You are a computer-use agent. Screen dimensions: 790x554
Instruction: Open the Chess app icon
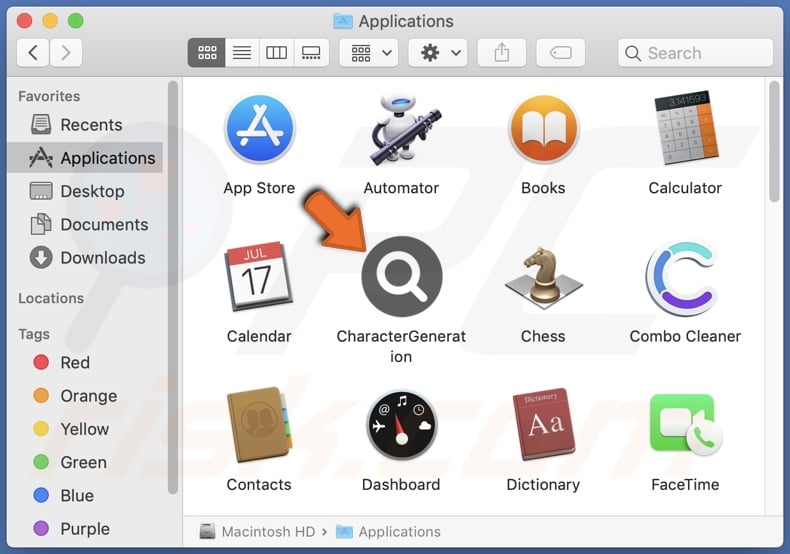pos(543,278)
